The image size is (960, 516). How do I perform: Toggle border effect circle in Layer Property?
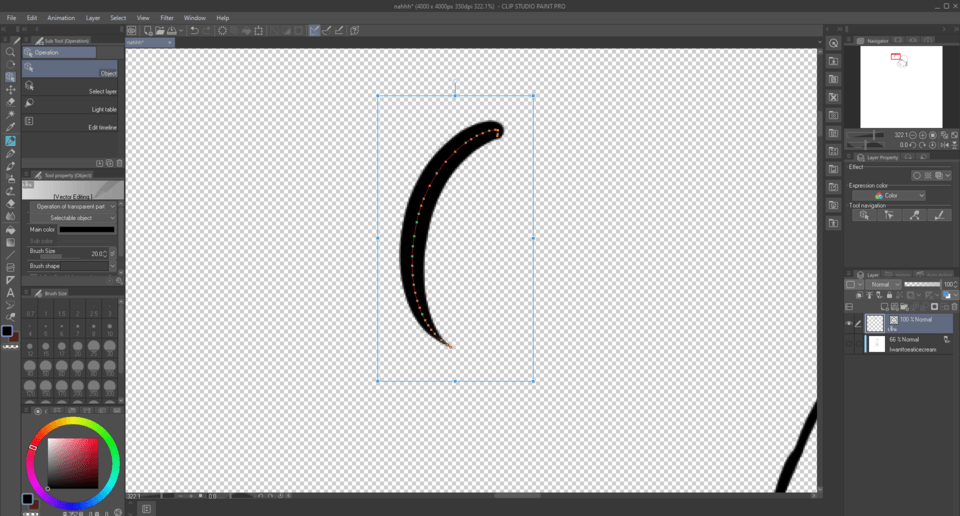click(917, 176)
